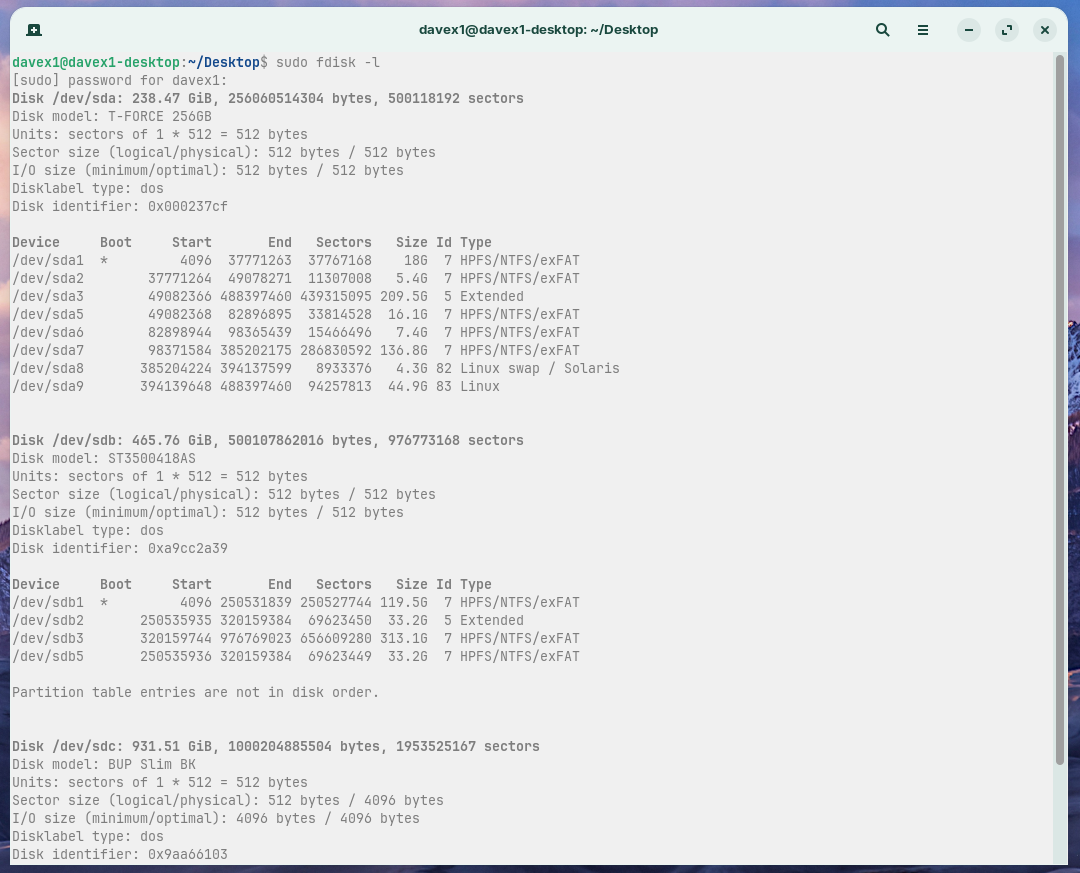Minimize the terminal window

tap(968, 30)
